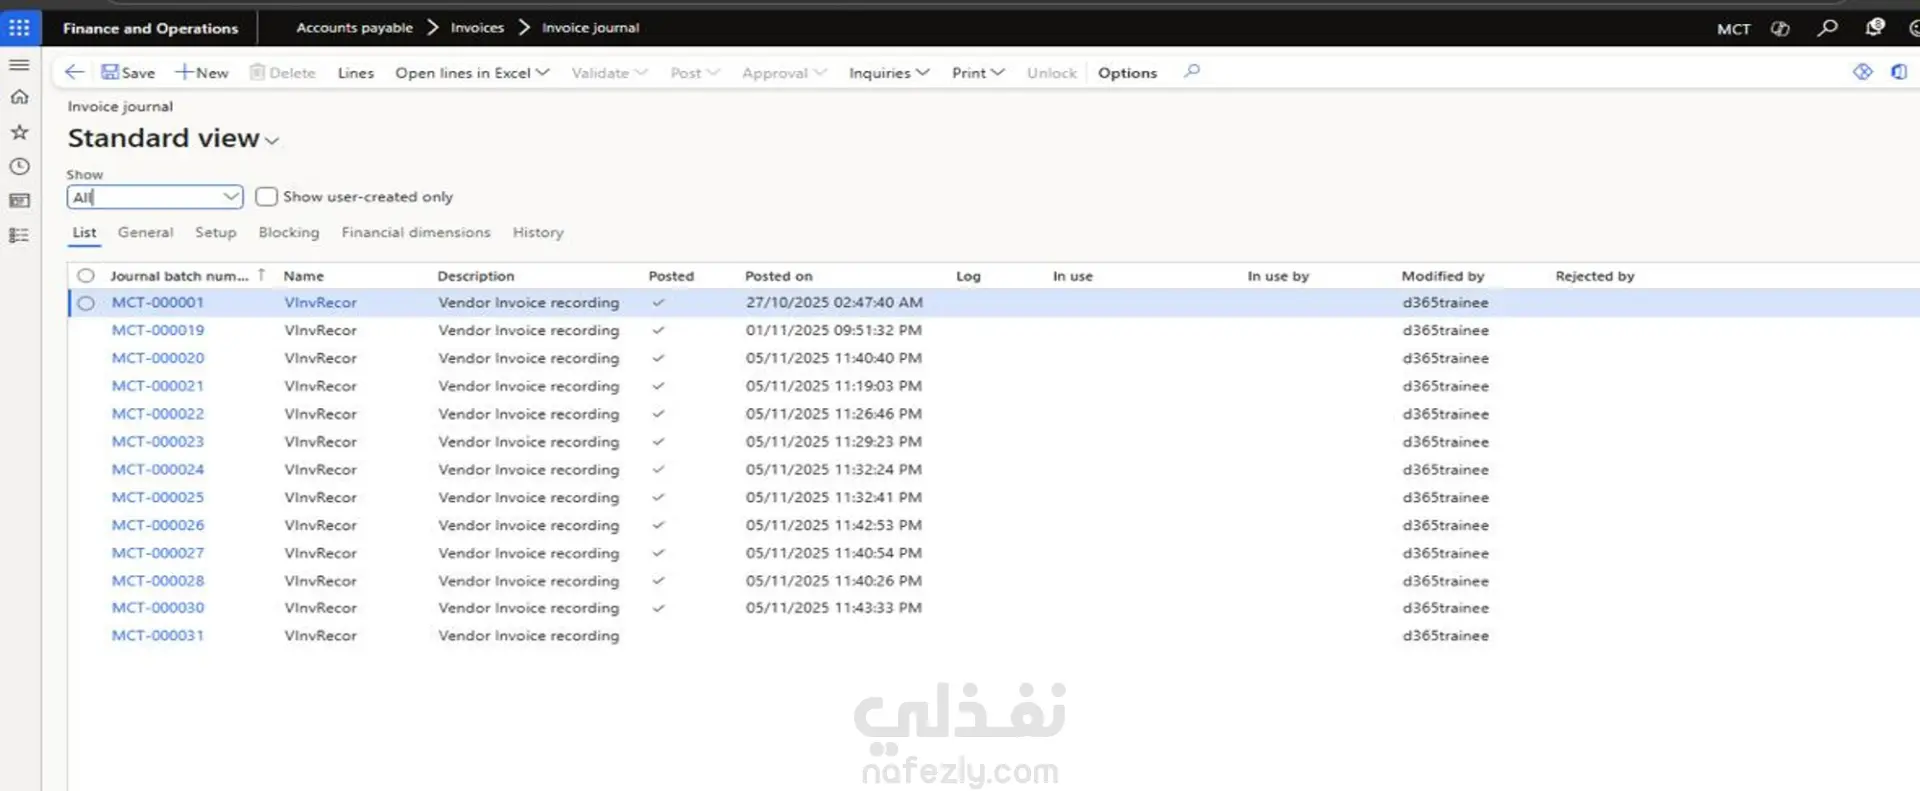Click the plus icon for New
The image size is (1920, 791).
tap(184, 72)
